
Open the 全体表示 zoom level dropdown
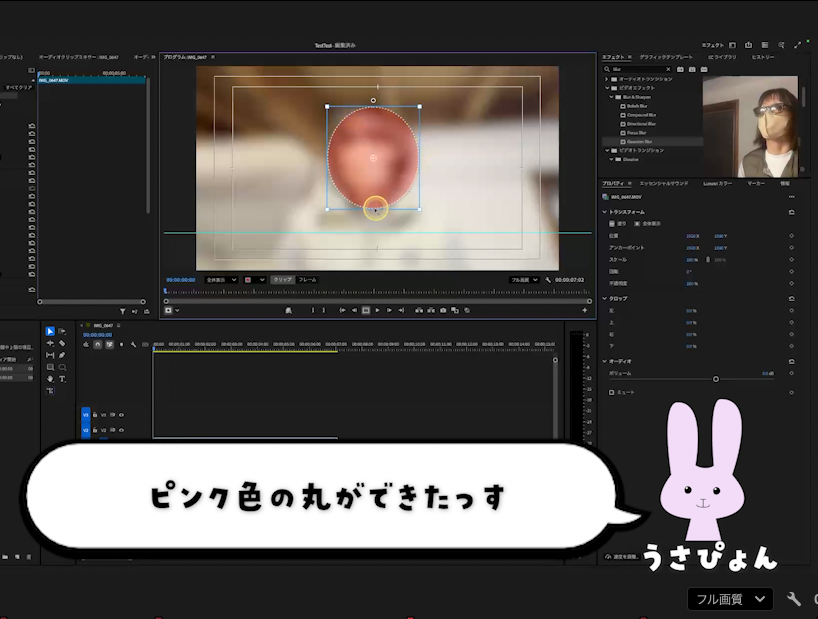tap(221, 280)
